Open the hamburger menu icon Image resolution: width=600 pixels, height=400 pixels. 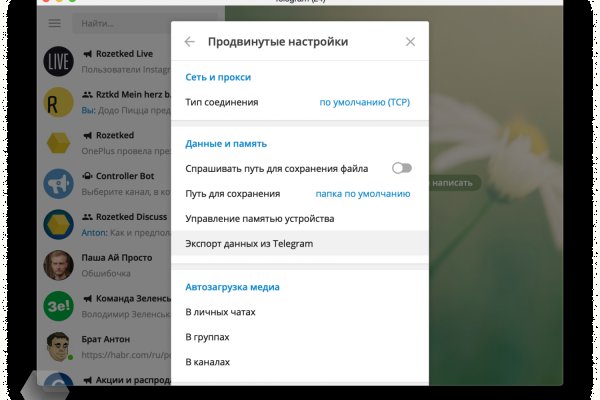[54, 23]
